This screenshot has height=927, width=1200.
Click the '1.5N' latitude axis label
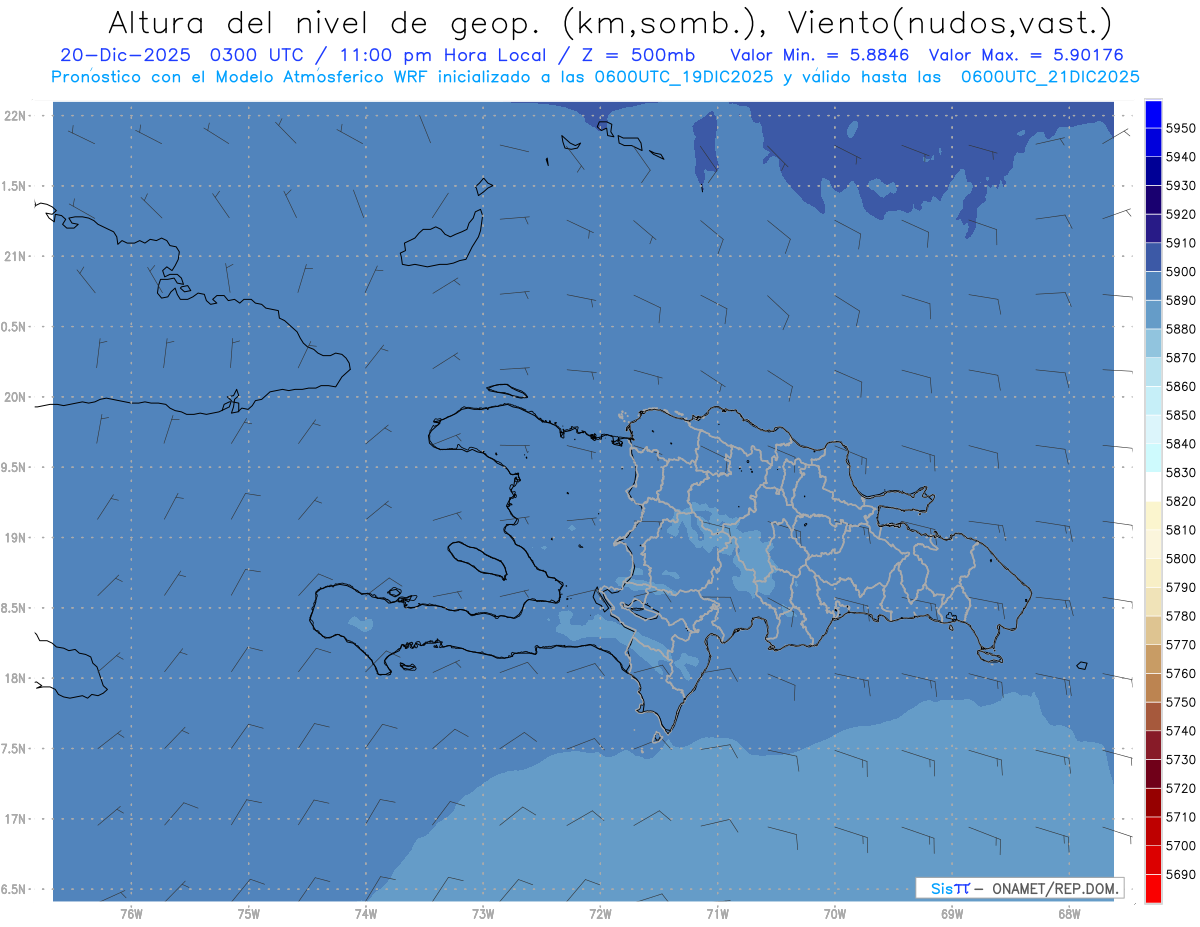(15, 186)
